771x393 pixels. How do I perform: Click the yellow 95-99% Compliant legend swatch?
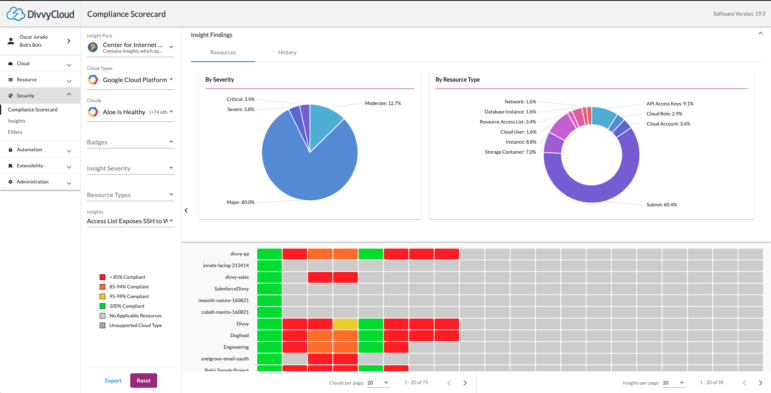coord(102,297)
